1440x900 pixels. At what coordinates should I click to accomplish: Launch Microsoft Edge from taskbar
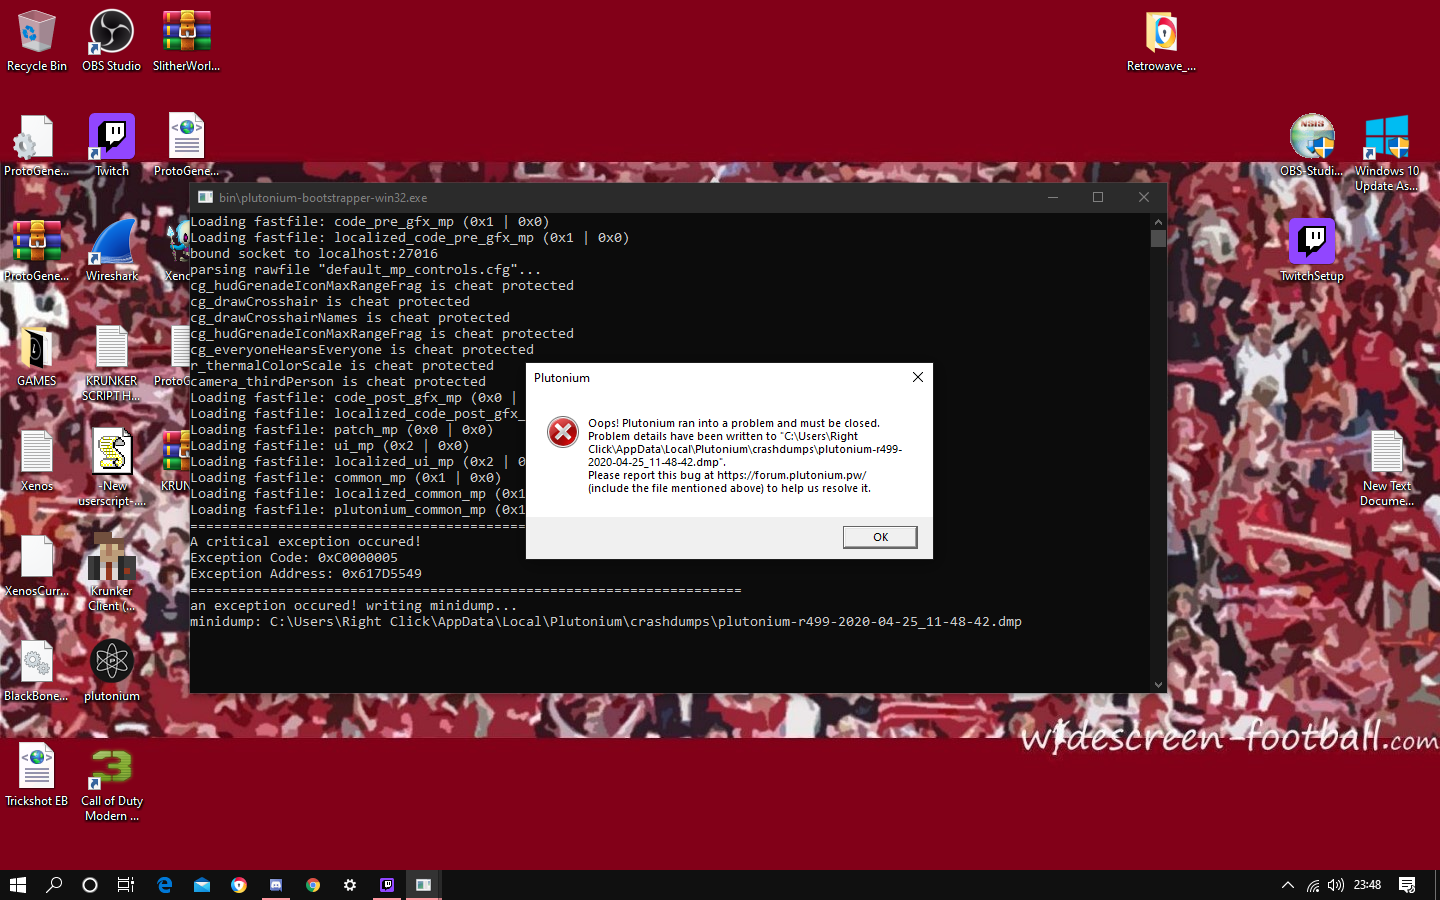[x=165, y=885]
